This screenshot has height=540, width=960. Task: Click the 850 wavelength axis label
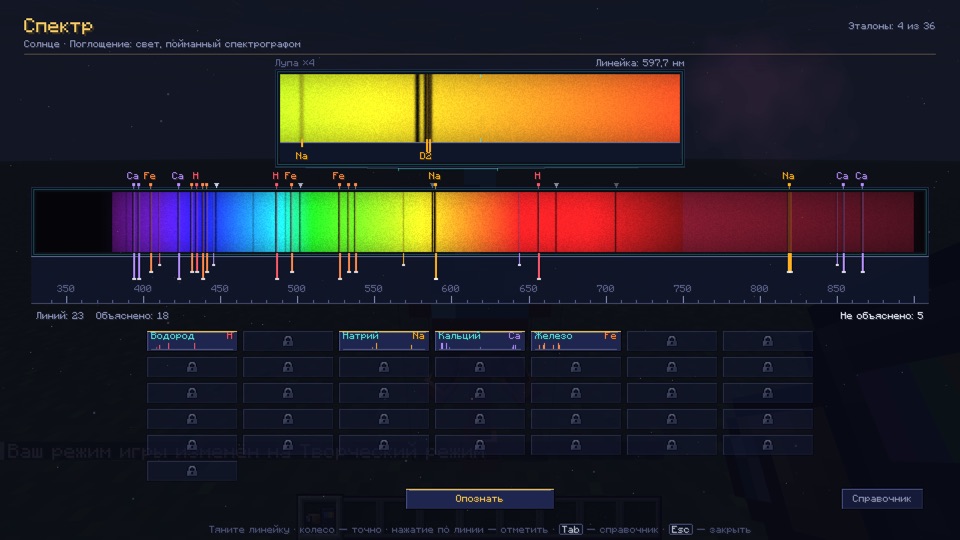point(836,288)
